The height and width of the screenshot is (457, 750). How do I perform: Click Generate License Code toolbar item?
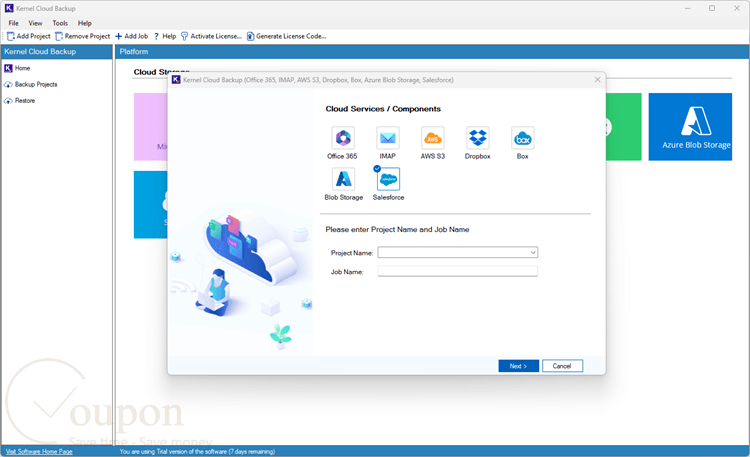[287, 36]
